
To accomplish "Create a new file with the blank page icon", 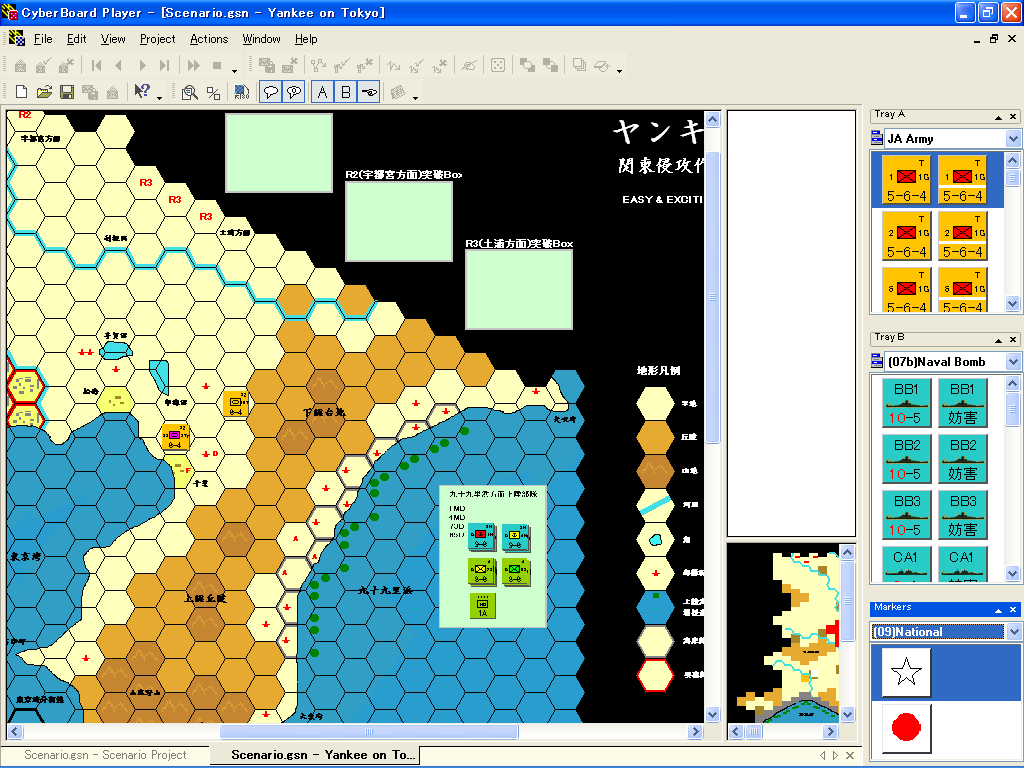I will (21, 92).
